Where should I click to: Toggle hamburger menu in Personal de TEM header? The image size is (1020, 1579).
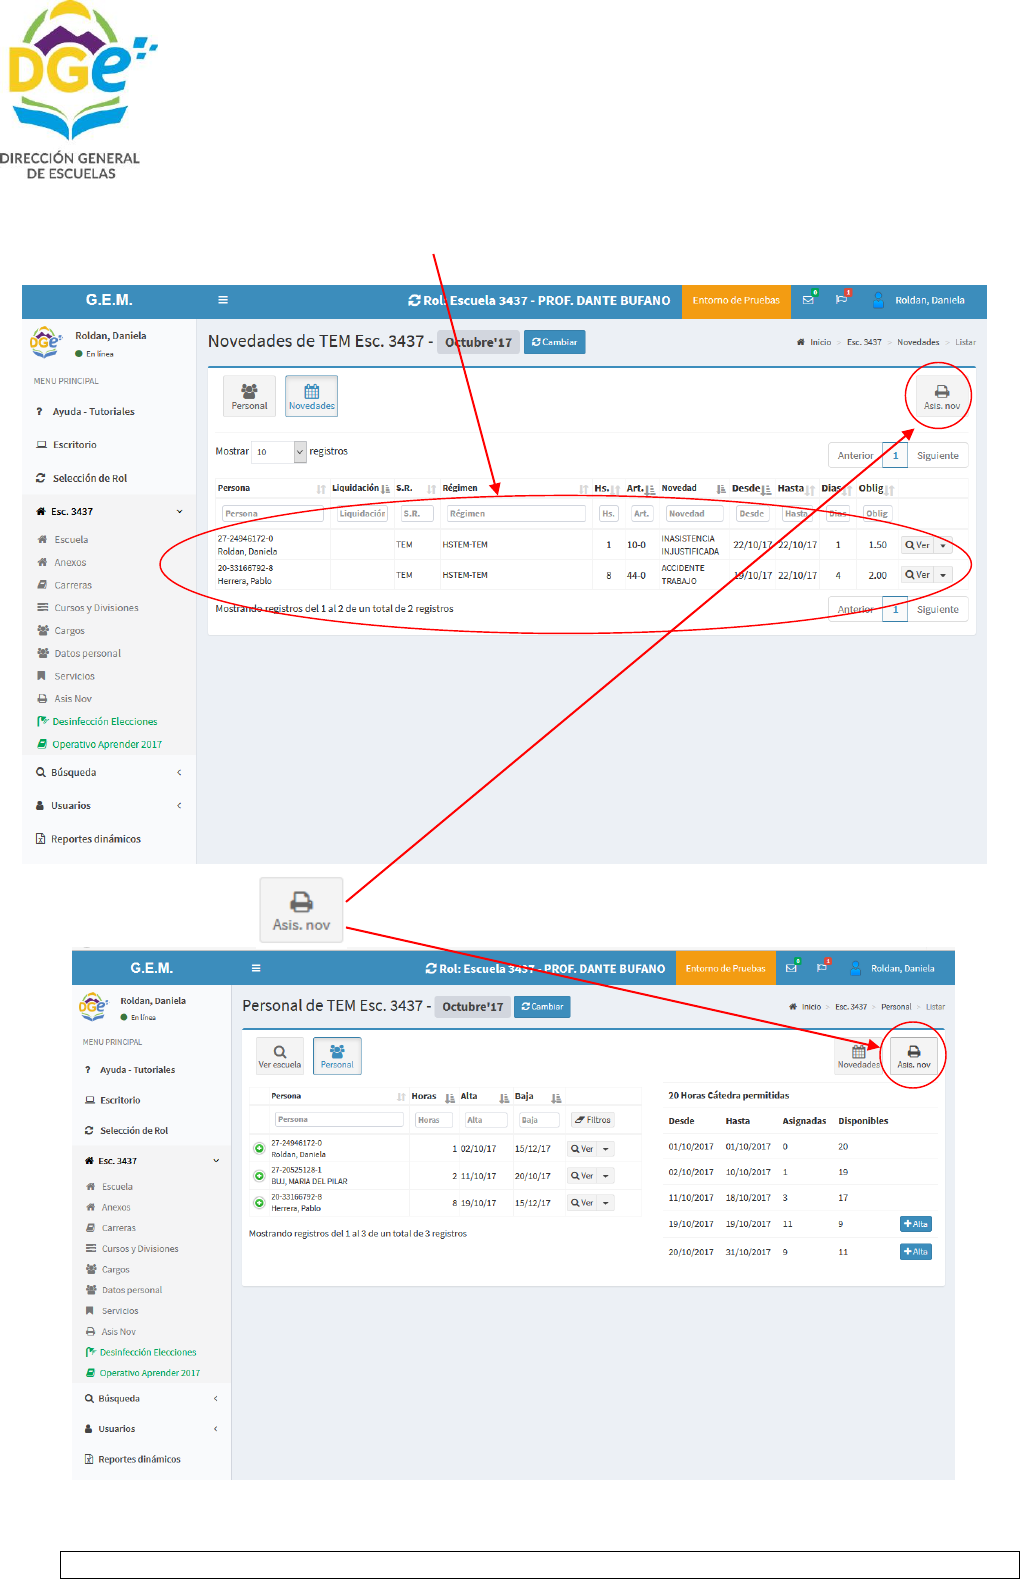coord(256,968)
